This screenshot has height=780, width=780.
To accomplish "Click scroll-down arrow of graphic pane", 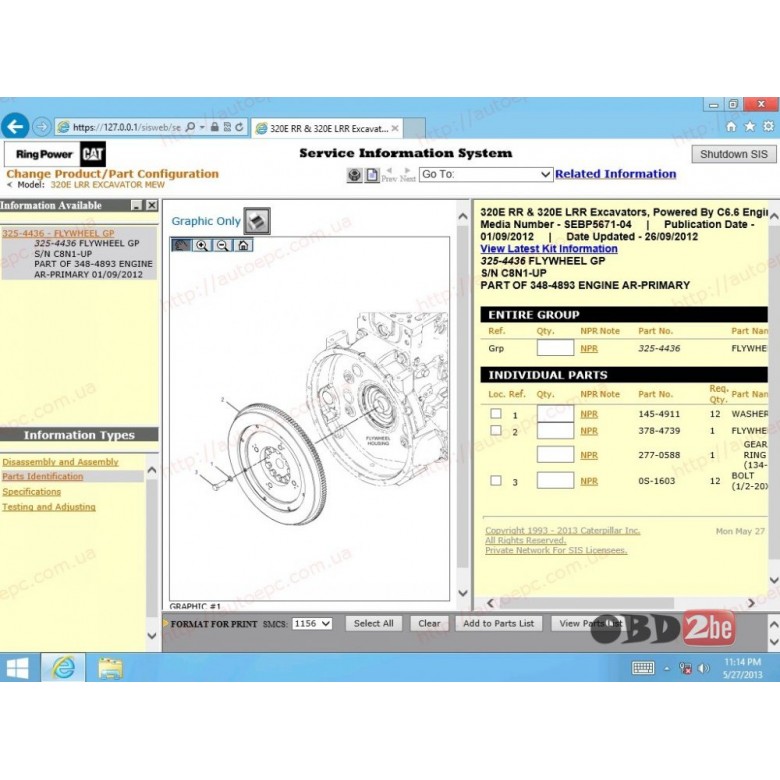I will (463, 593).
